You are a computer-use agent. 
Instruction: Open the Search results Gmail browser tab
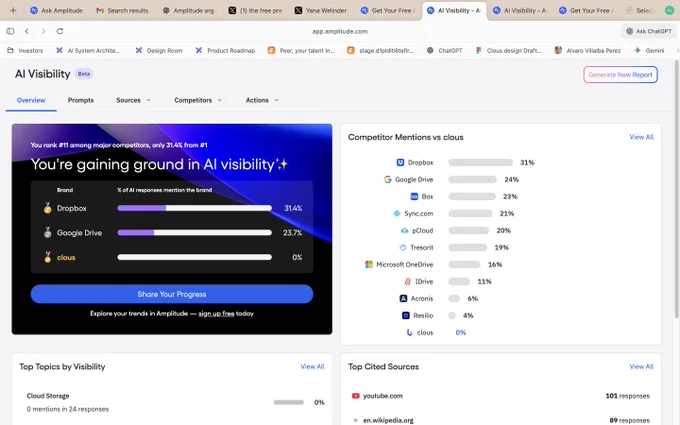122,10
